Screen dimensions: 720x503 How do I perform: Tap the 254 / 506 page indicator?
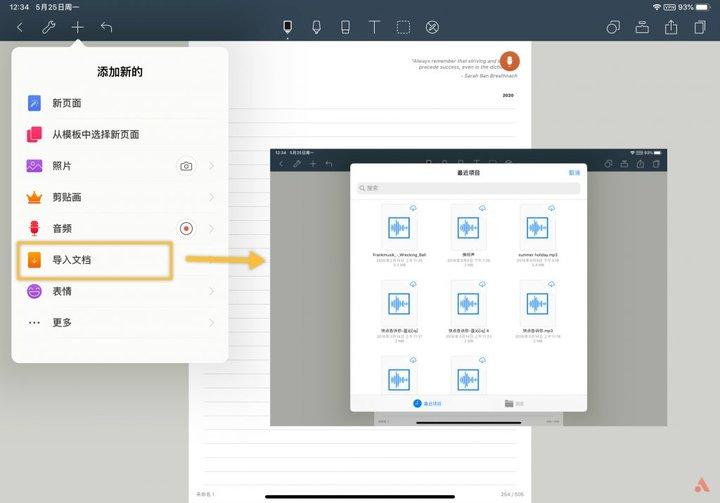[512, 494]
